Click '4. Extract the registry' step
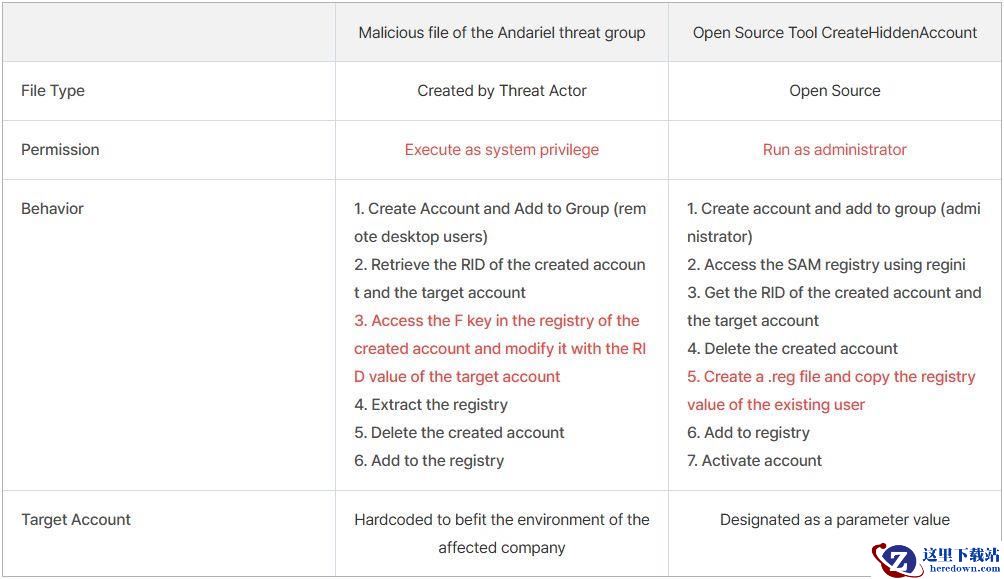 [x=430, y=405]
